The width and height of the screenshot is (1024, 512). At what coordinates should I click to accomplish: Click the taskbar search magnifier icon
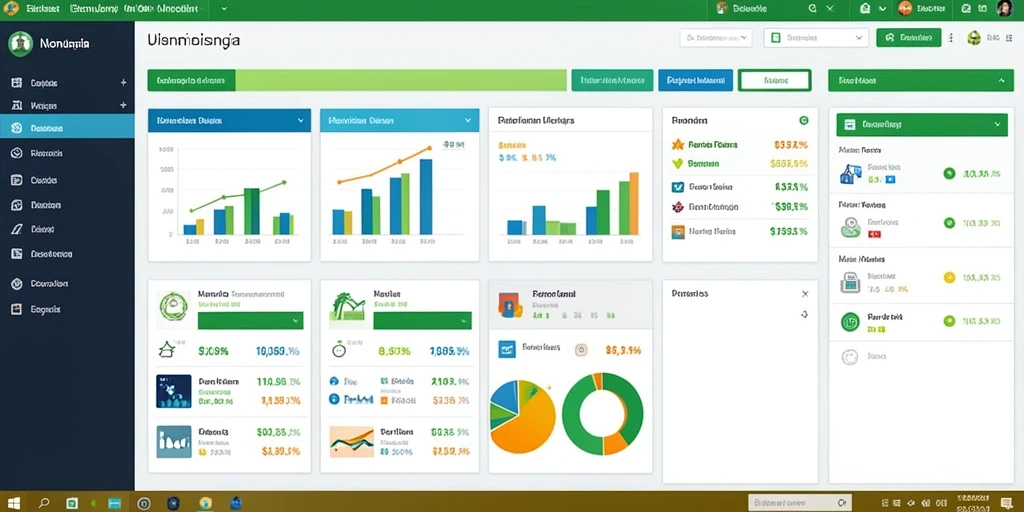(44, 503)
